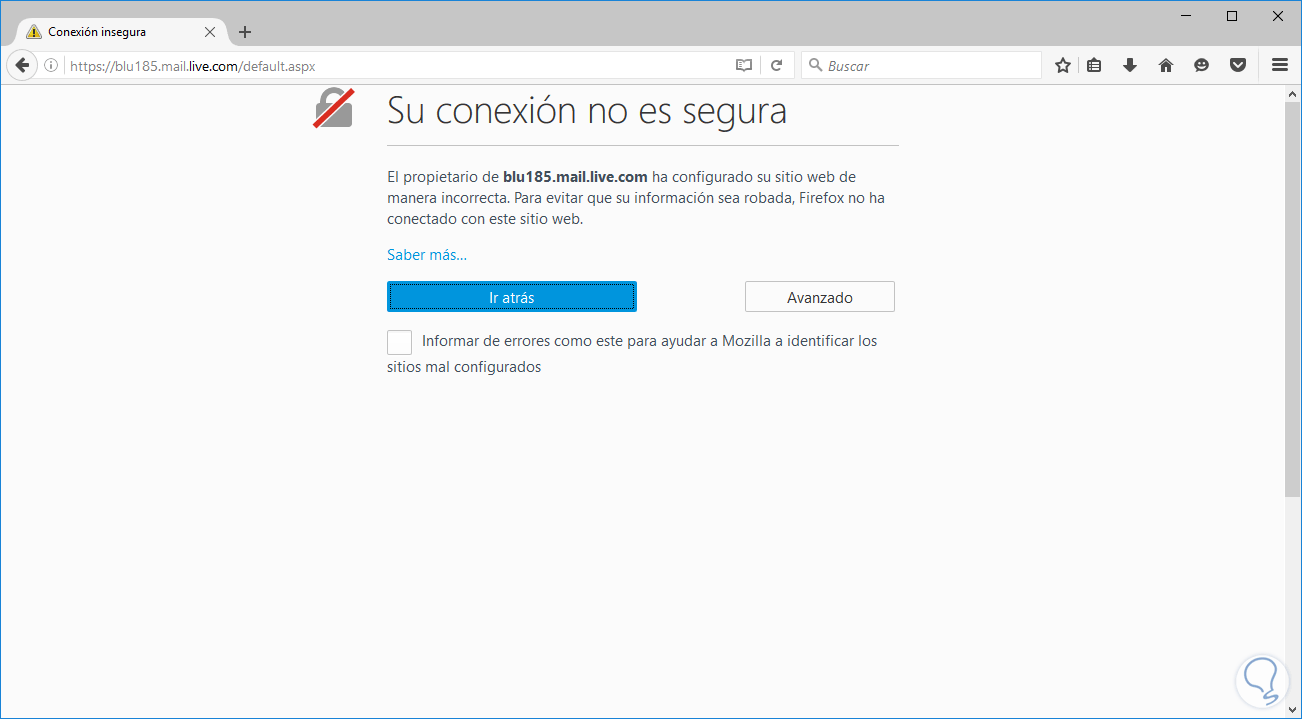Image resolution: width=1302 pixels, height=719 pixels.
Task: Open the Hello smiley chat icon
Action: tap(1201, 66)
